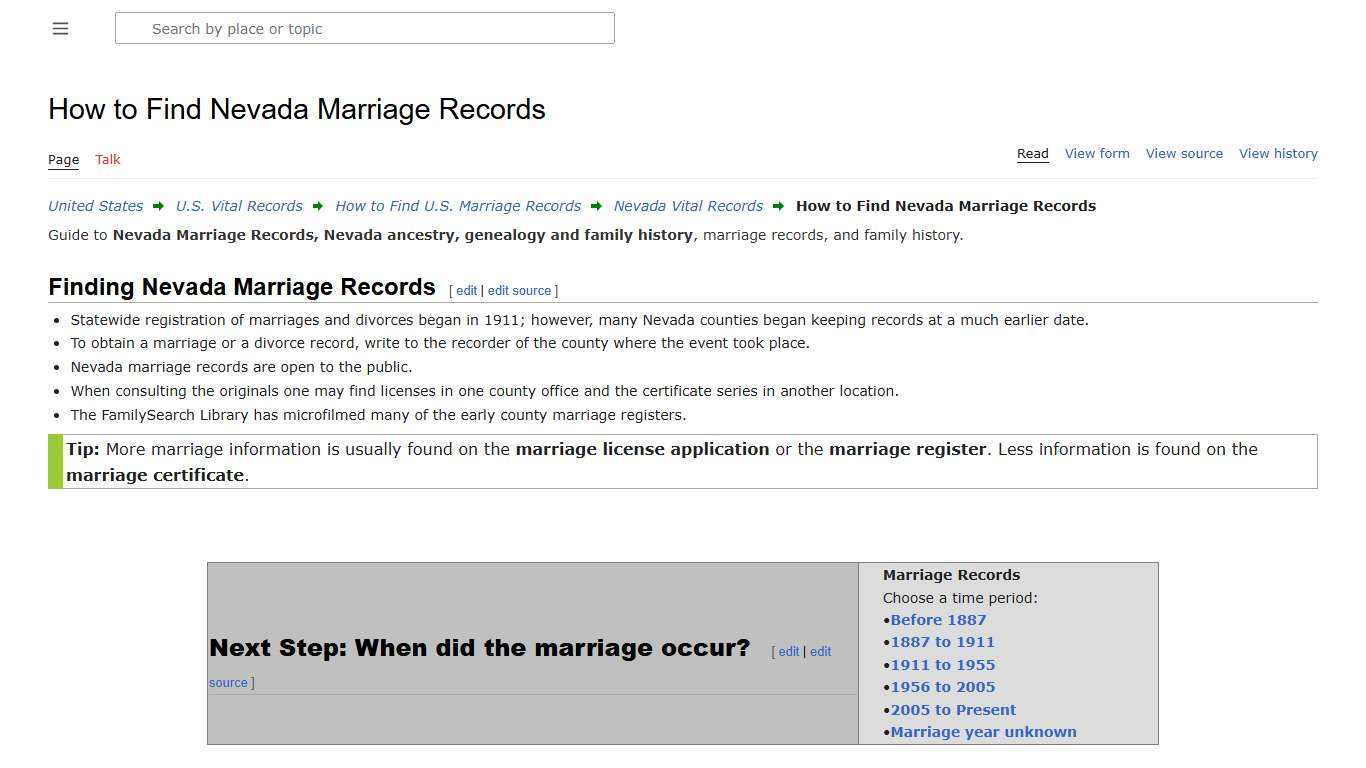Select the Page tab
This screenshot has height=768, width=1366.
[63, 159]
